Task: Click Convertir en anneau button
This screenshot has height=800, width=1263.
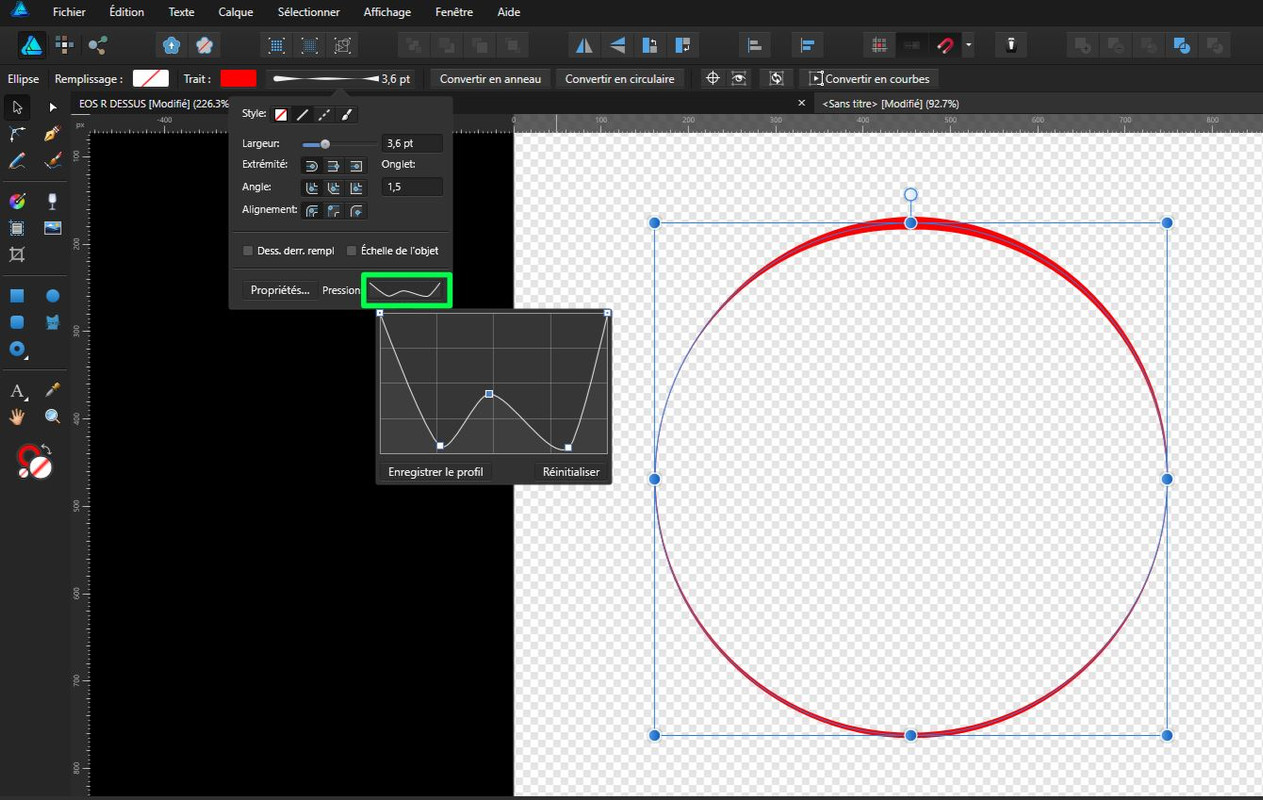Action: (x=490, y=79)
